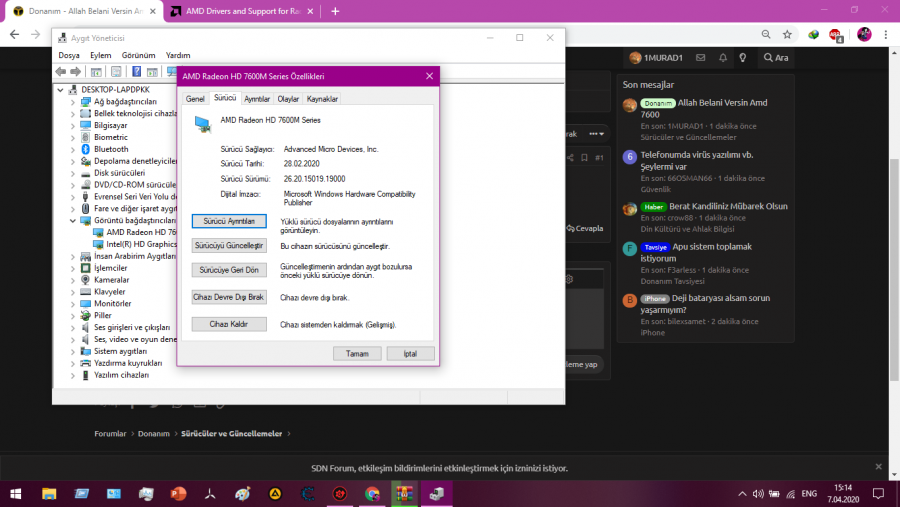Expand the Klavyeler tree node
The width and height of the screenshot is (900, 507).
click(x=73, y=292)
